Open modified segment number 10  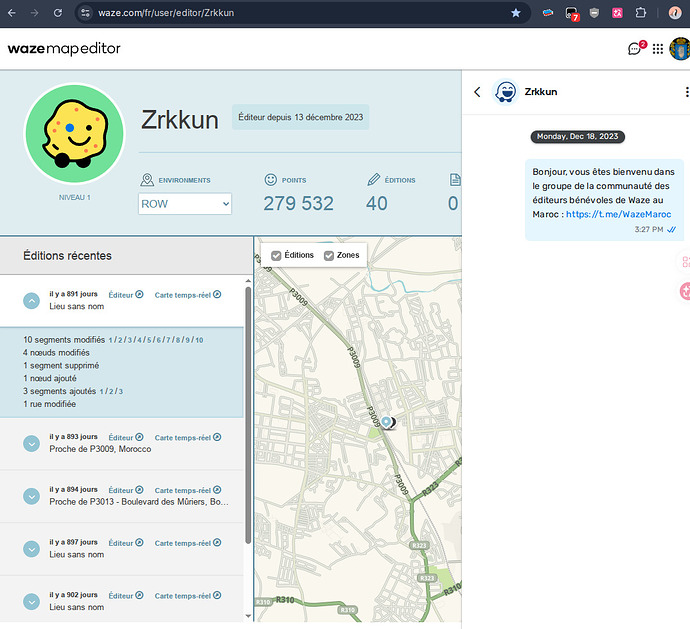tap(199, 340)
